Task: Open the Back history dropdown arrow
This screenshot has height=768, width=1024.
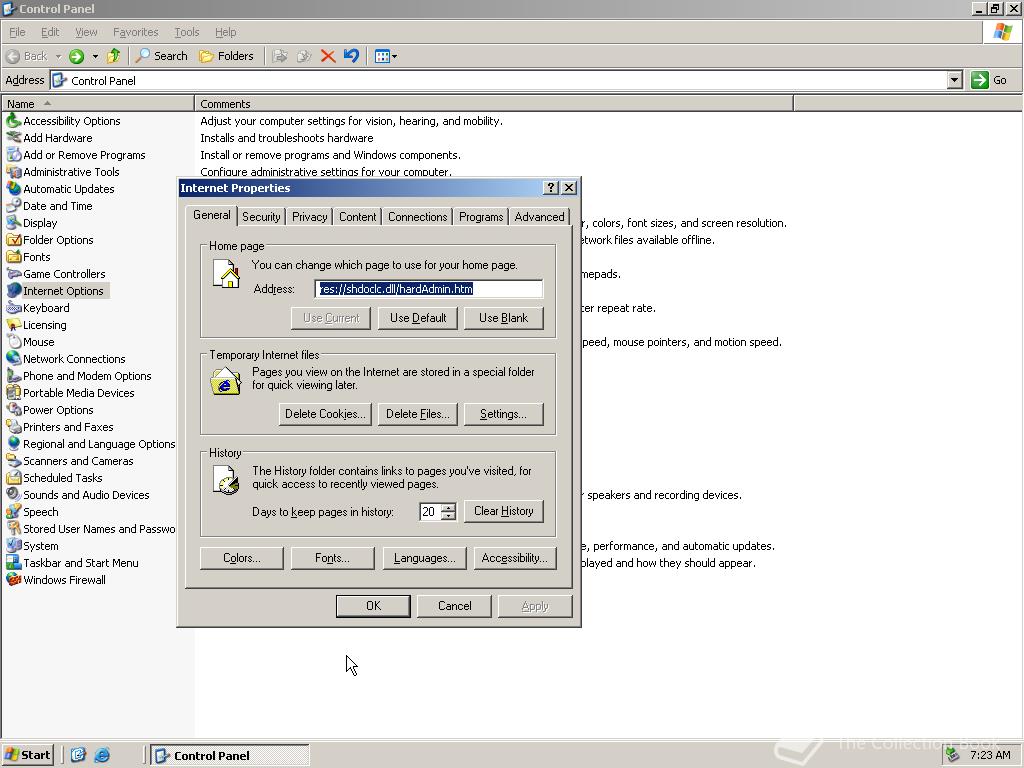Action: click(x=58, y=56)
